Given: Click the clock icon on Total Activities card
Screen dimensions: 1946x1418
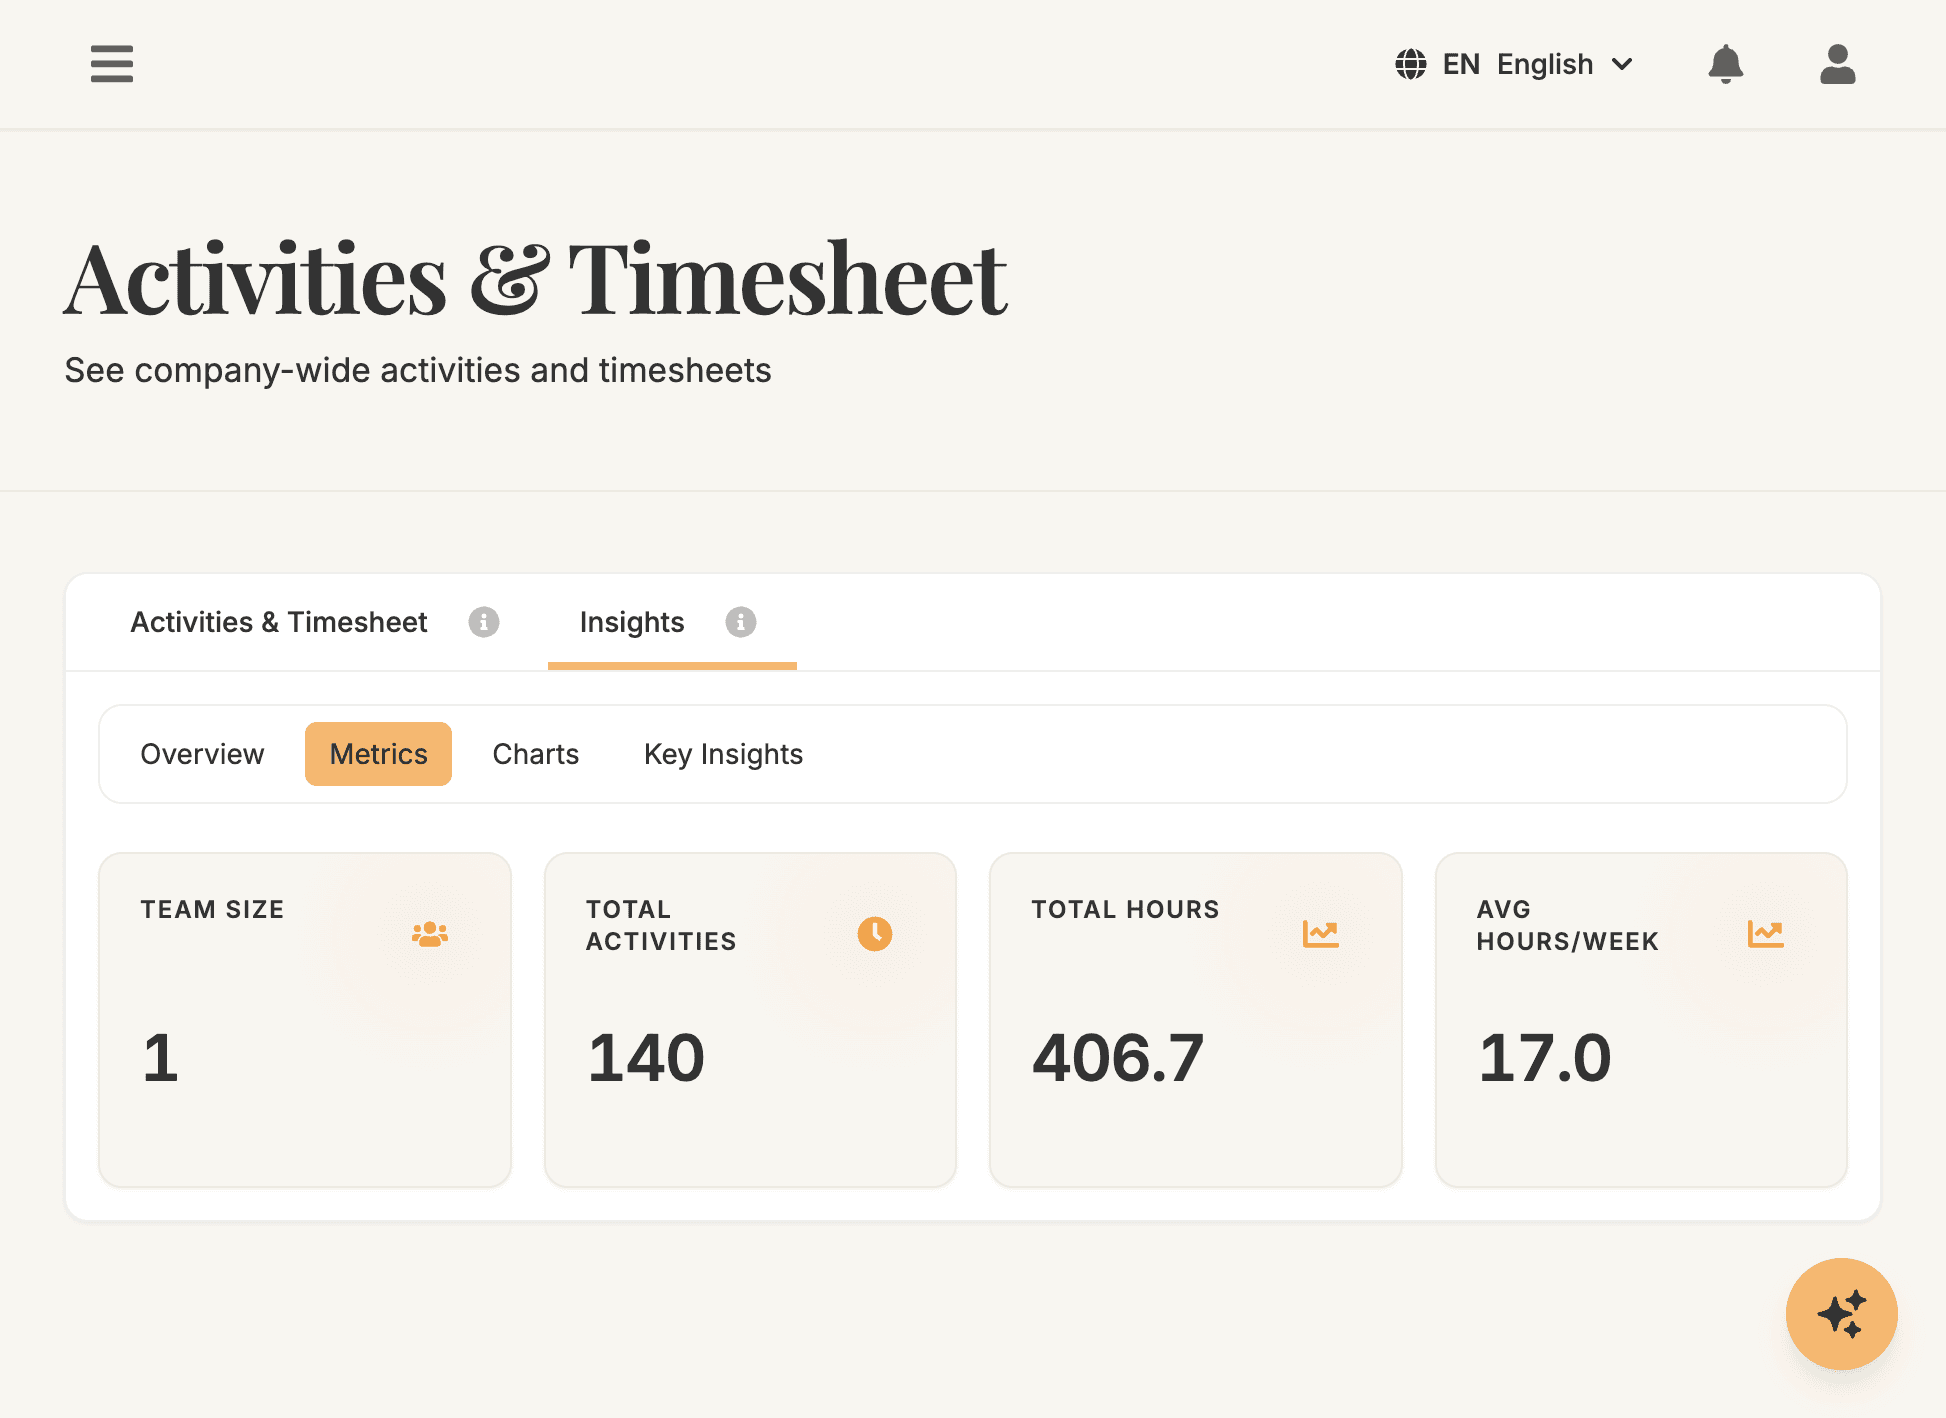Looking at the screenshot, I should [x=873, y=933].
